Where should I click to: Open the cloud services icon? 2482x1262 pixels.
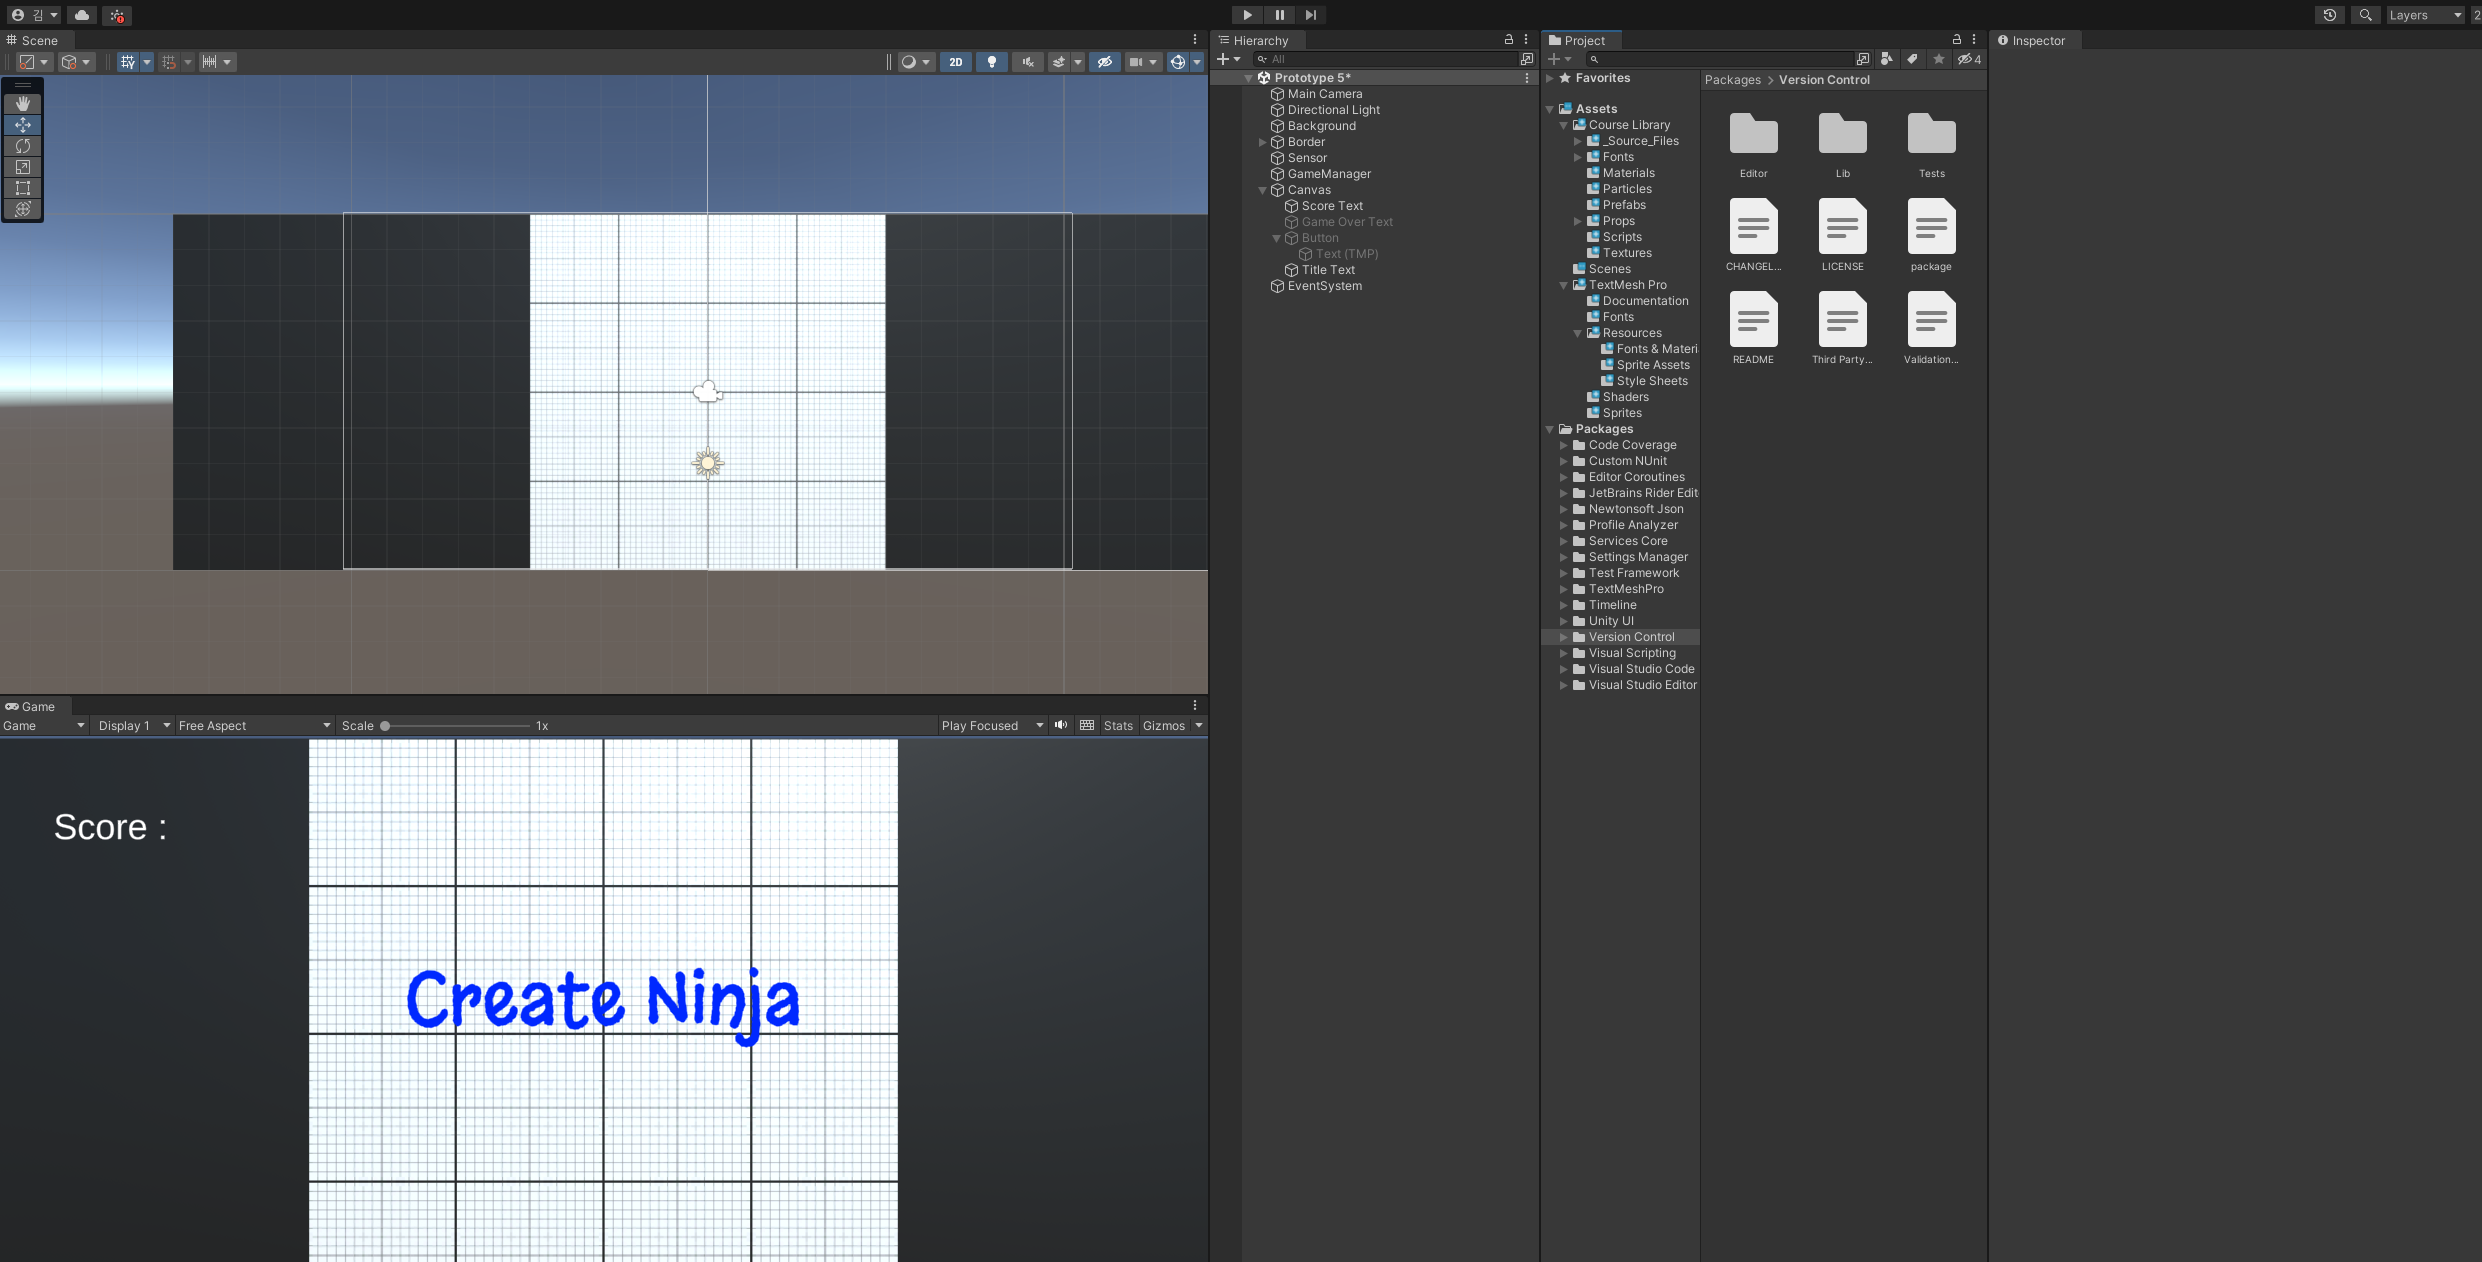pos(82,15)
